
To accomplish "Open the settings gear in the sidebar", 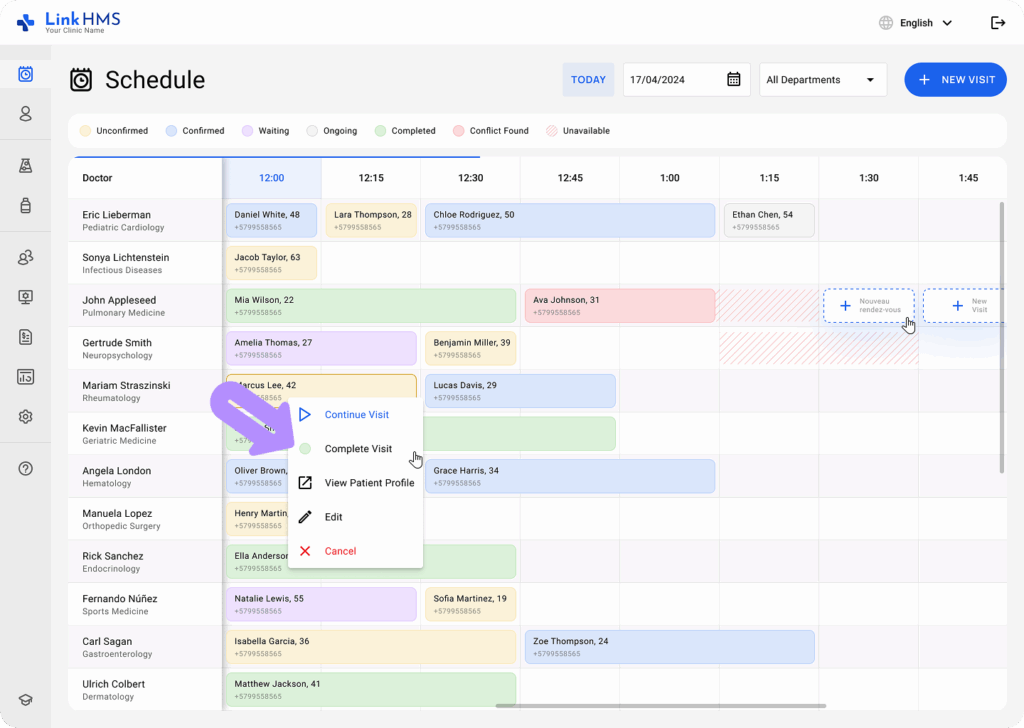I will coord(26,417).
